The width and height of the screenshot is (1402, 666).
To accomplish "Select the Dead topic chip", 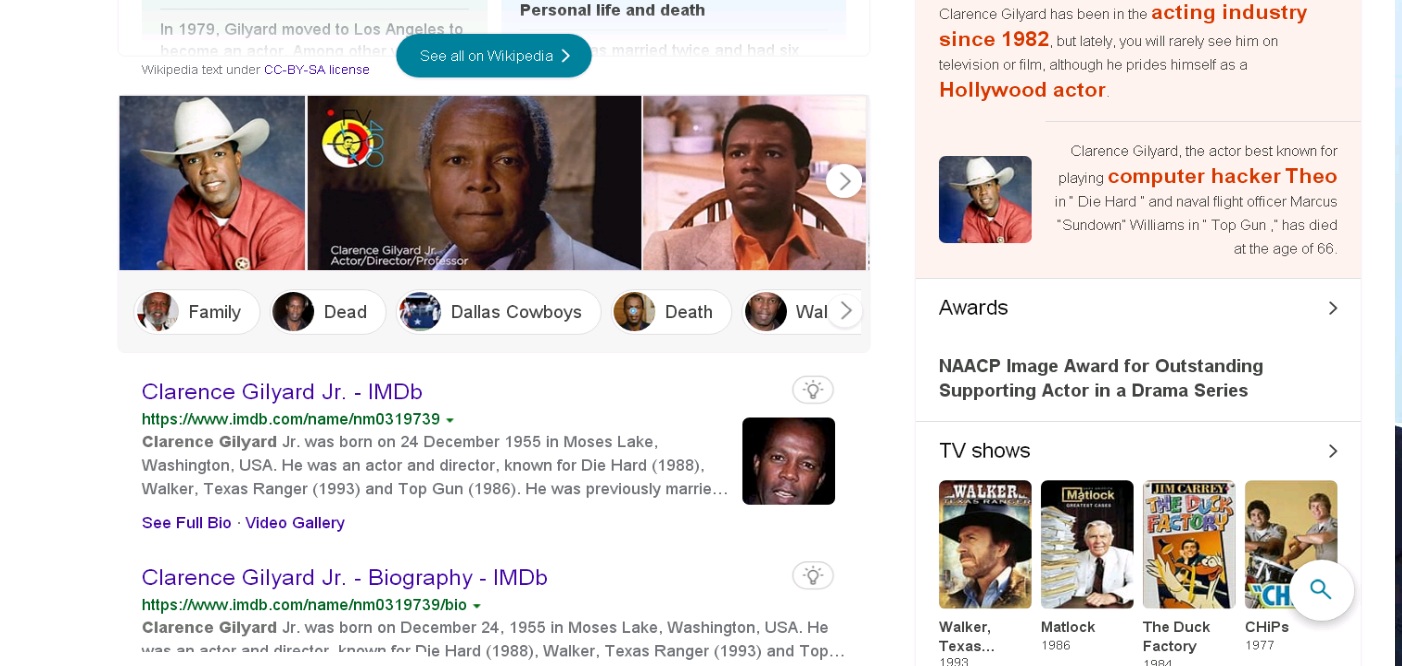I will [x=327, y=312].
